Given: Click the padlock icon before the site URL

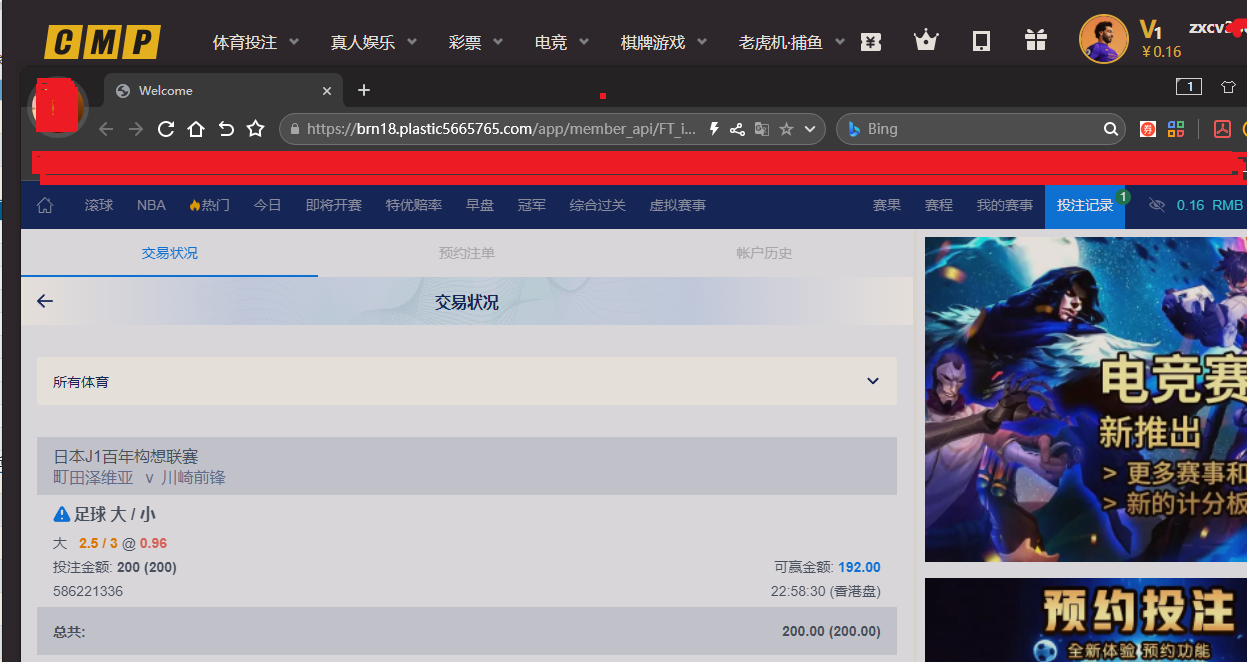Looking at the screenshot, I should click(294, 128).
